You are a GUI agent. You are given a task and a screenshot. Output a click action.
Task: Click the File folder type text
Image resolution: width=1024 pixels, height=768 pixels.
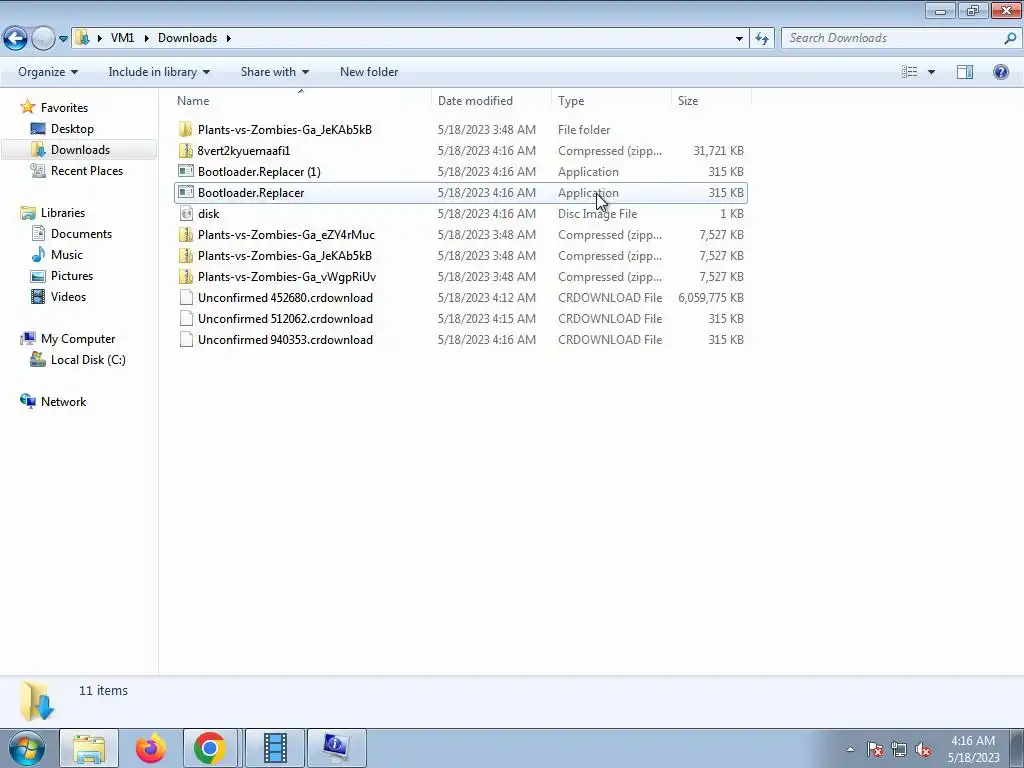coord(584,129)
